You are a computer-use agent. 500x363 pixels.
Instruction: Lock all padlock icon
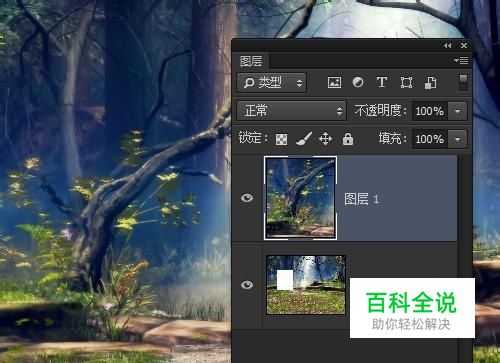coord(348,139)
